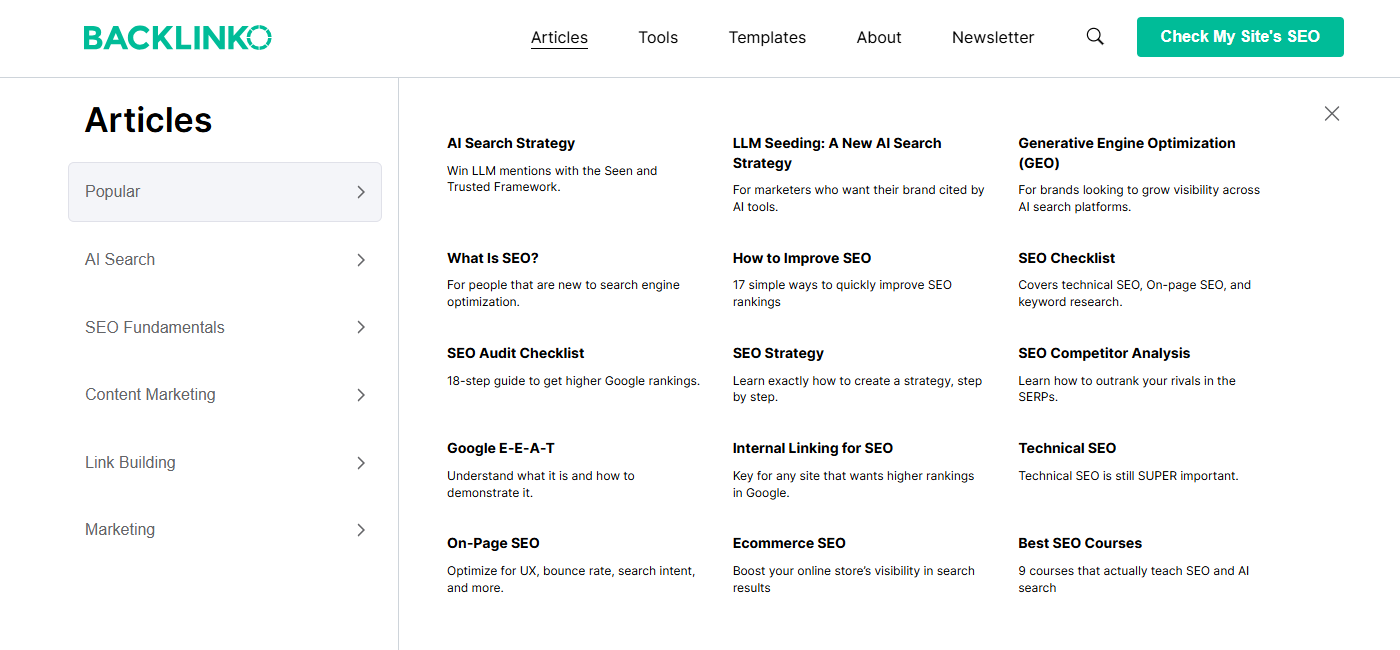Select the Articles menu item
Viewport: 1400px width, 650px height.
[x=559, y=37]
